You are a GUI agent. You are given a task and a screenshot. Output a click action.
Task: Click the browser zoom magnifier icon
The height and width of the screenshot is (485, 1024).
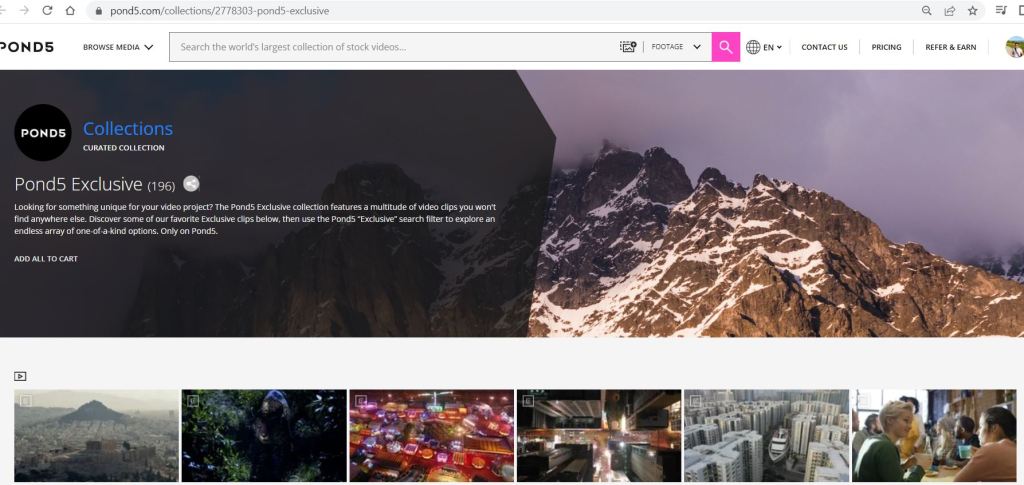pos(927,11)
